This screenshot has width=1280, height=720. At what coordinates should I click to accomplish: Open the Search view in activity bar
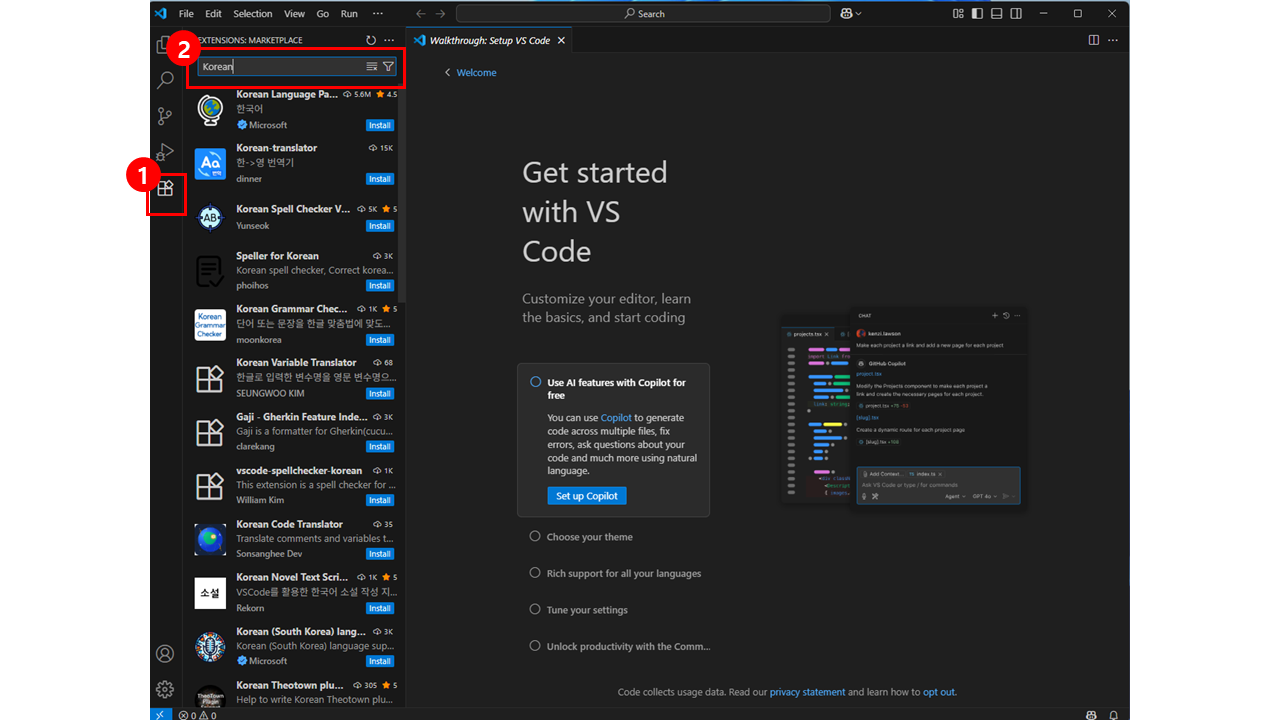(x=165, y=81)
